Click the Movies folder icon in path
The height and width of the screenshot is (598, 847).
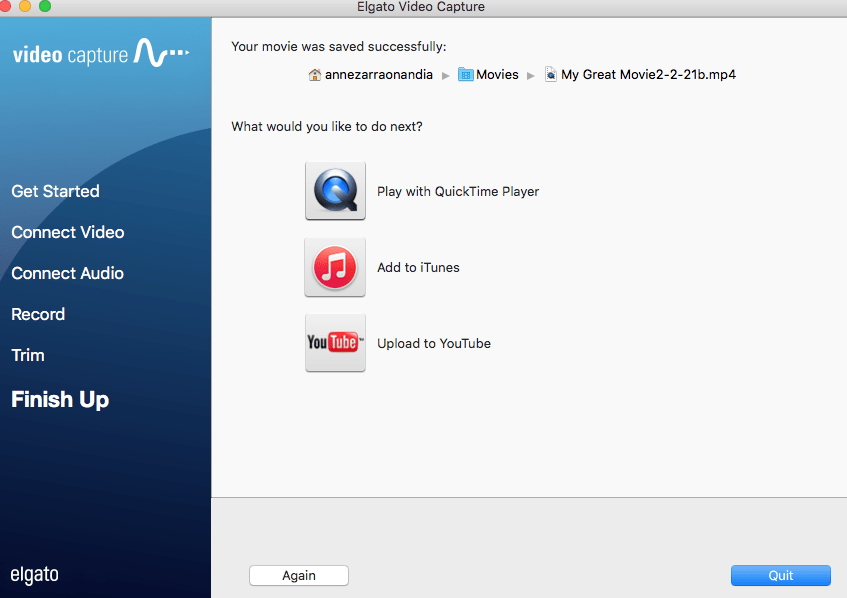466,75
